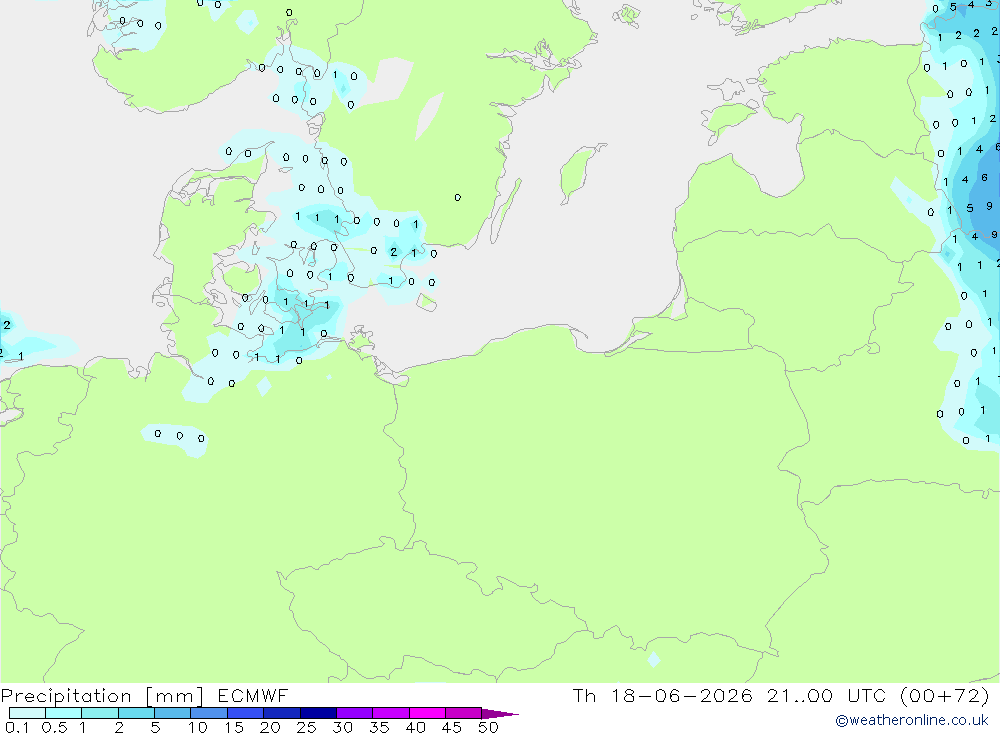Click the 0.1–0.5 mm legend color swatch
This screenshot has height=733, width=1000.
(27, 713)
